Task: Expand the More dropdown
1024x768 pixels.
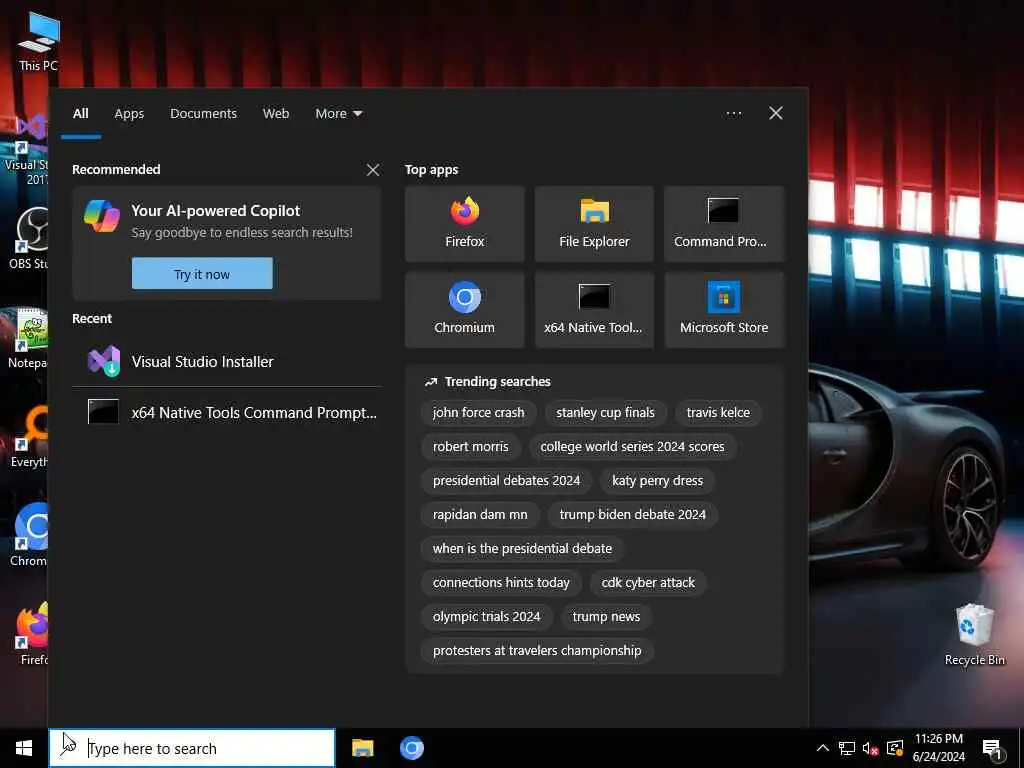Action: 338,113
